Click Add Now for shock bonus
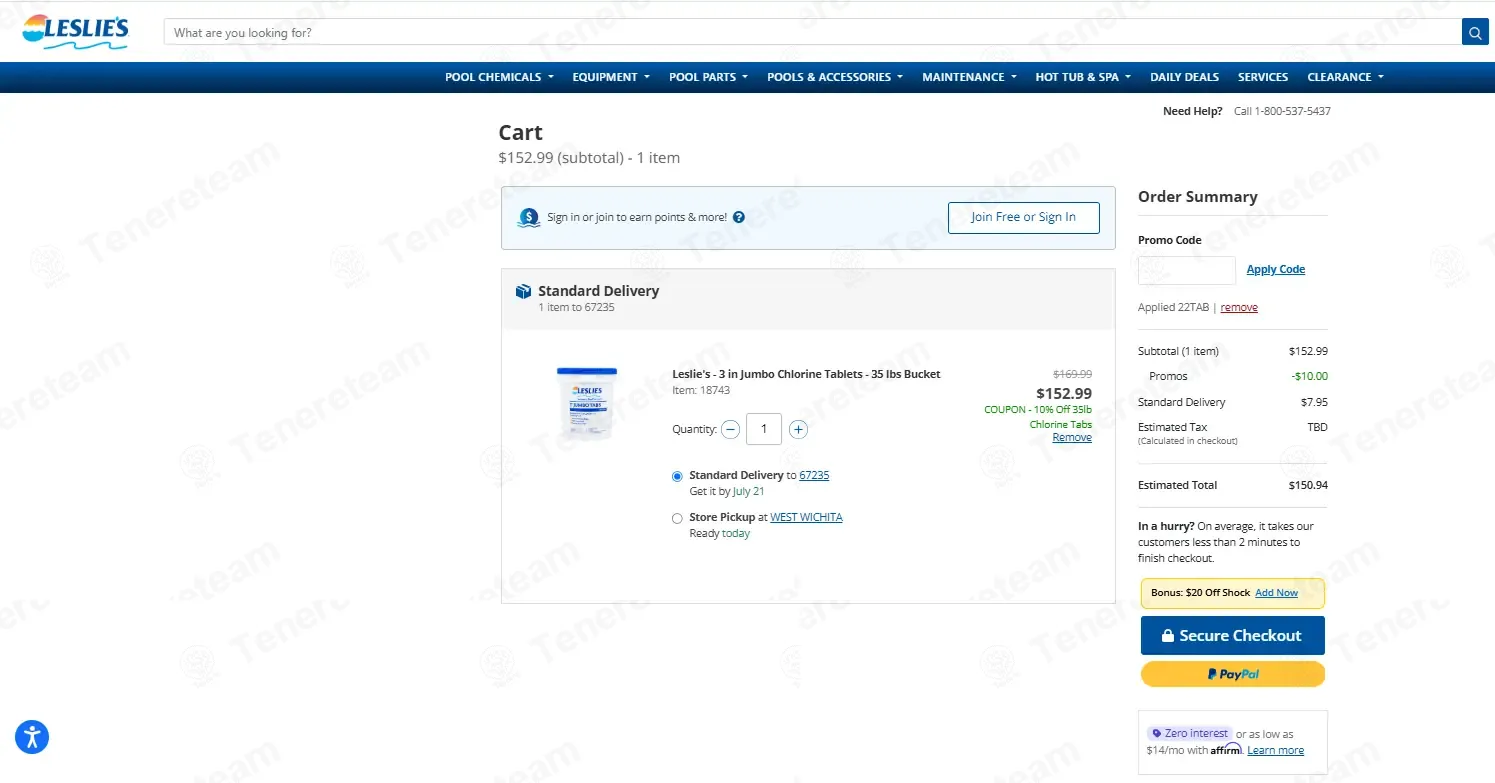 pyautogui.click(x=1277, y=593)
